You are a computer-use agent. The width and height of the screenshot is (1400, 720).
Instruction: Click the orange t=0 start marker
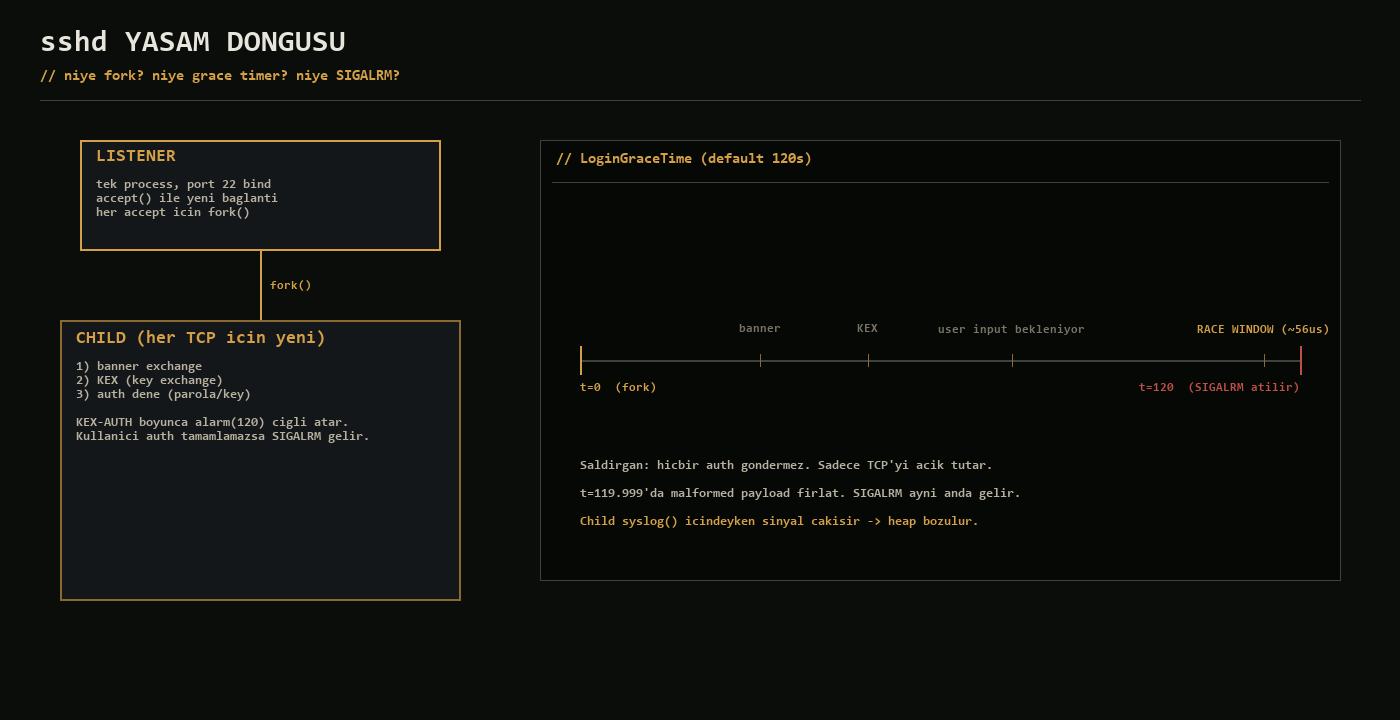[x=581, y=361]
